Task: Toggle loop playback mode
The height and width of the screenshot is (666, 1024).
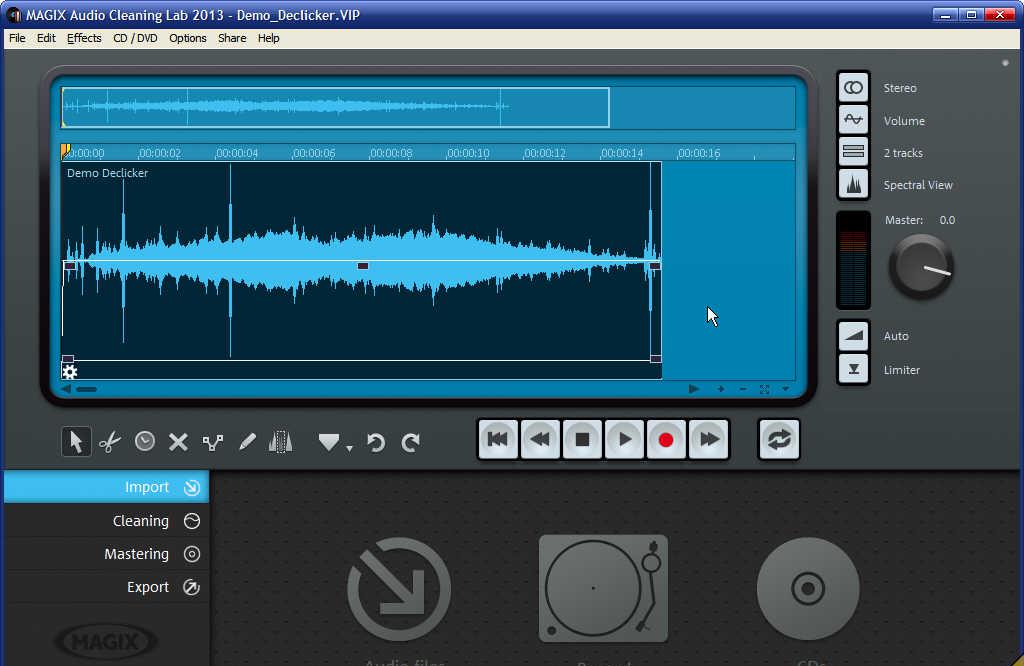Action: coord(779,439)
